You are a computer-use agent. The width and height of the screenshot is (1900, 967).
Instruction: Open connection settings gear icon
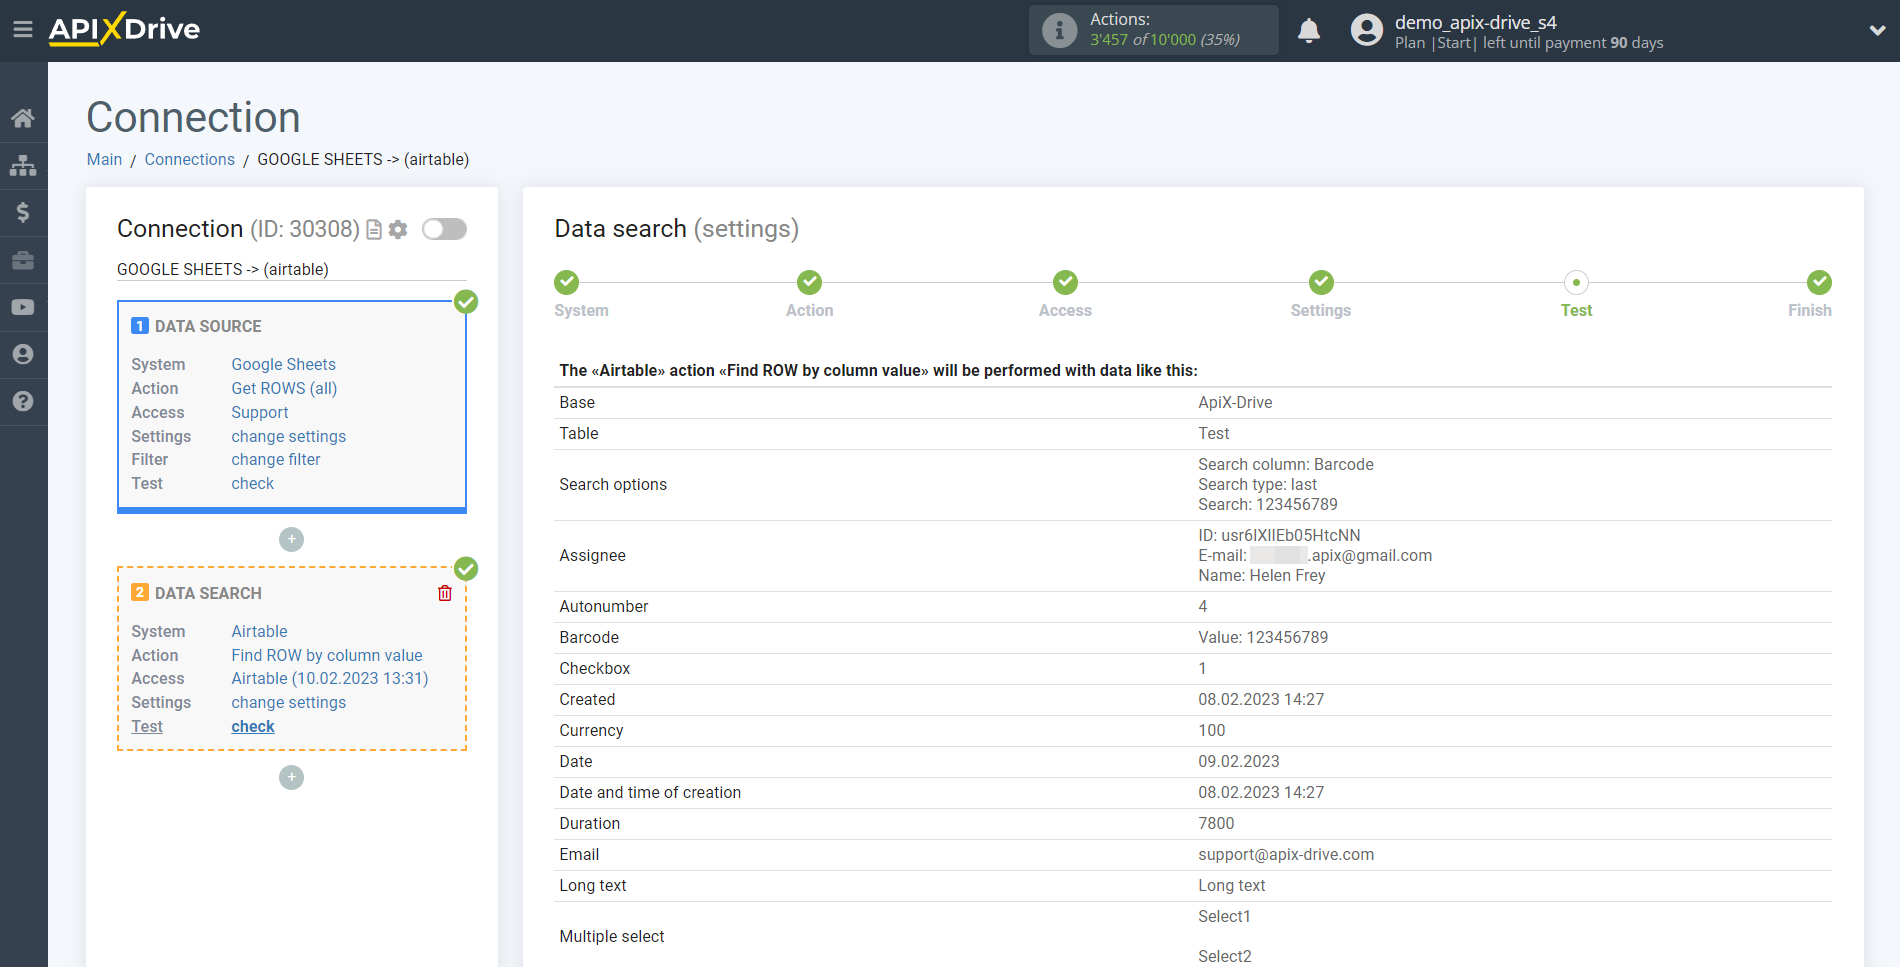coord(398,230)
